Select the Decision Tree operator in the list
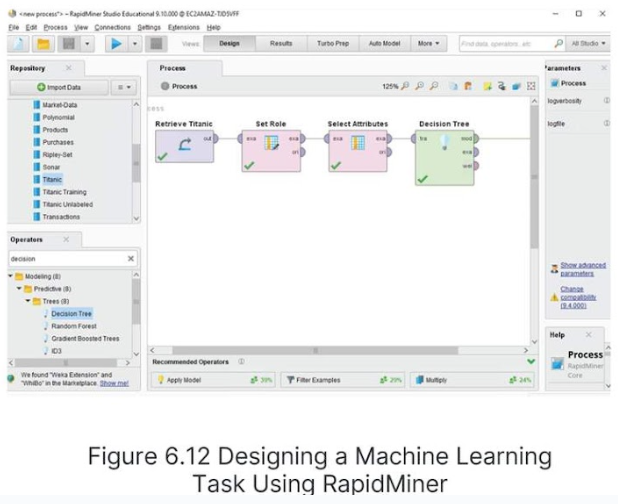Screen dimensions: 618x504 [x=71, y=314]
